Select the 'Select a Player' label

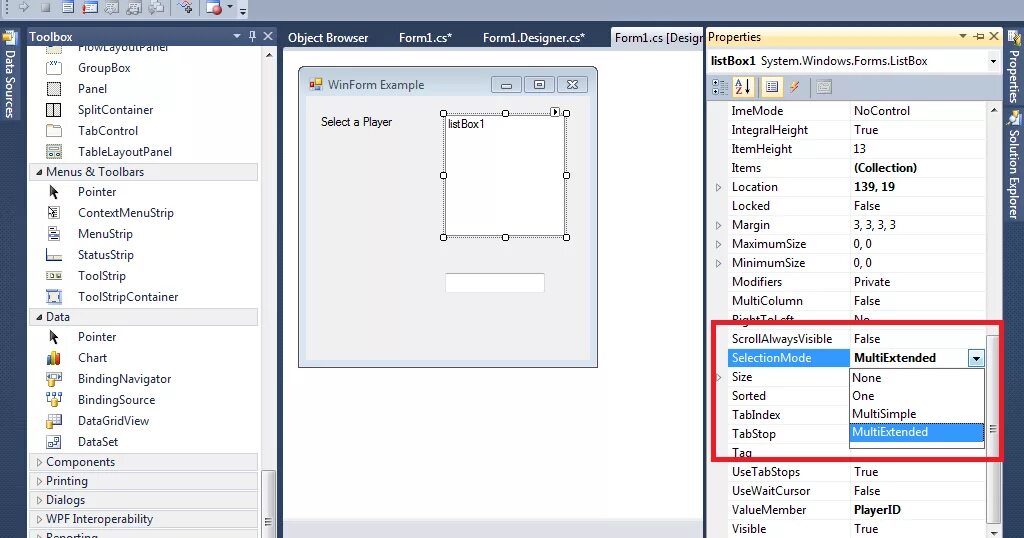[x=356, y=122]
